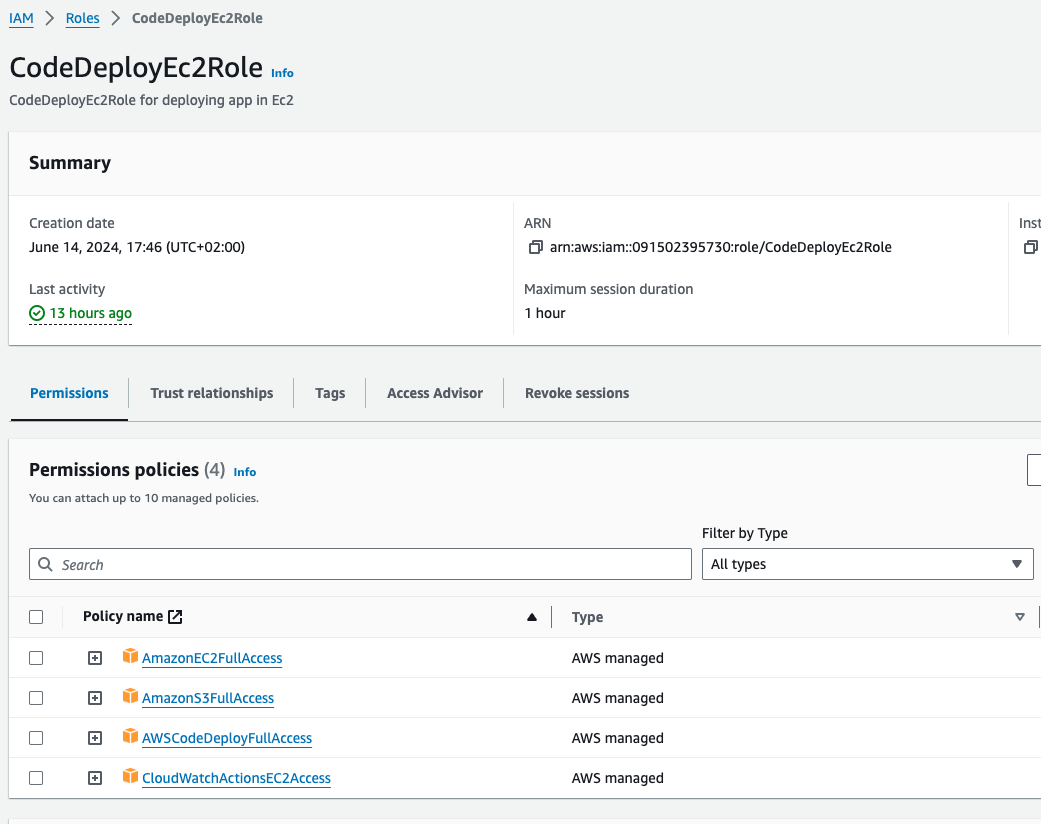Open the Tags tab
This screenshot has width=1041, height=824.
(330, 393)
